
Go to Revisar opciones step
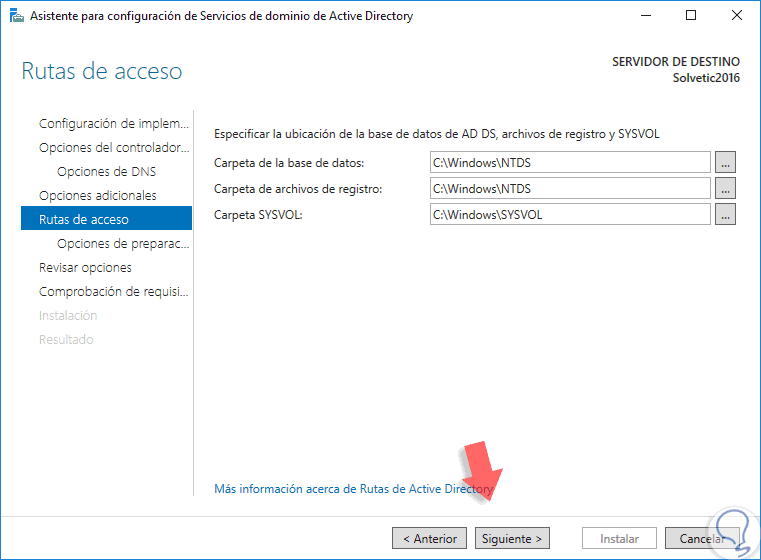(85, 268)
